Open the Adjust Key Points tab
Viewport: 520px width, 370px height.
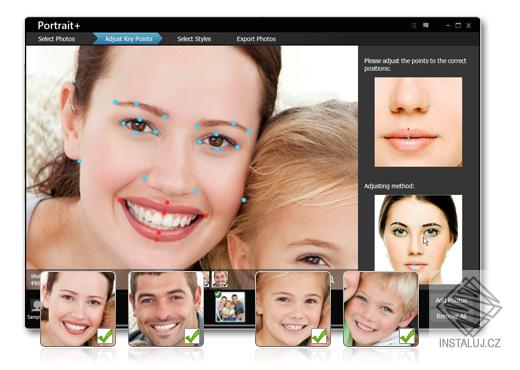[x=128, y=39]
